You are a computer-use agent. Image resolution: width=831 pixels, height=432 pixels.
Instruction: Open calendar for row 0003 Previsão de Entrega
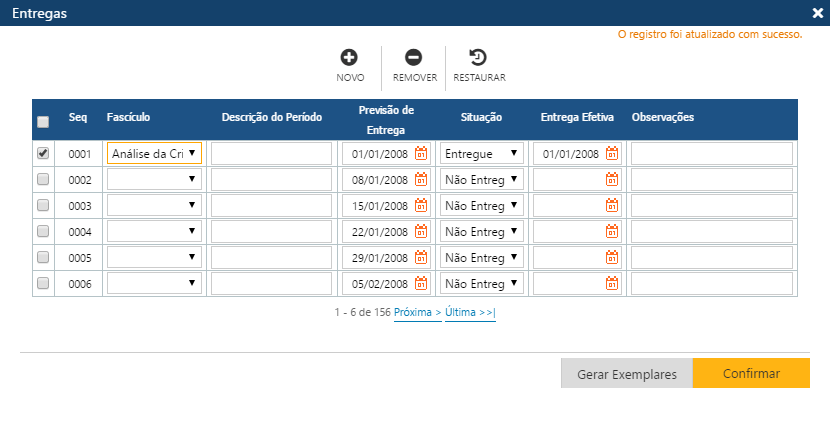coord(421,206)
